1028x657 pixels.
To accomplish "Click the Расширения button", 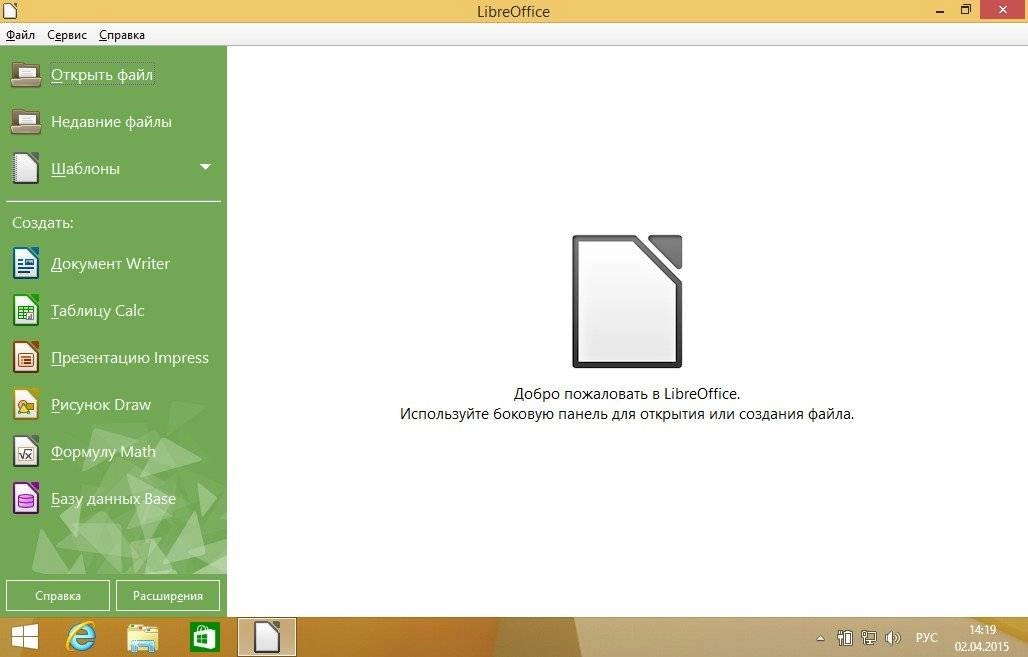I will click(x=168, y=595).
